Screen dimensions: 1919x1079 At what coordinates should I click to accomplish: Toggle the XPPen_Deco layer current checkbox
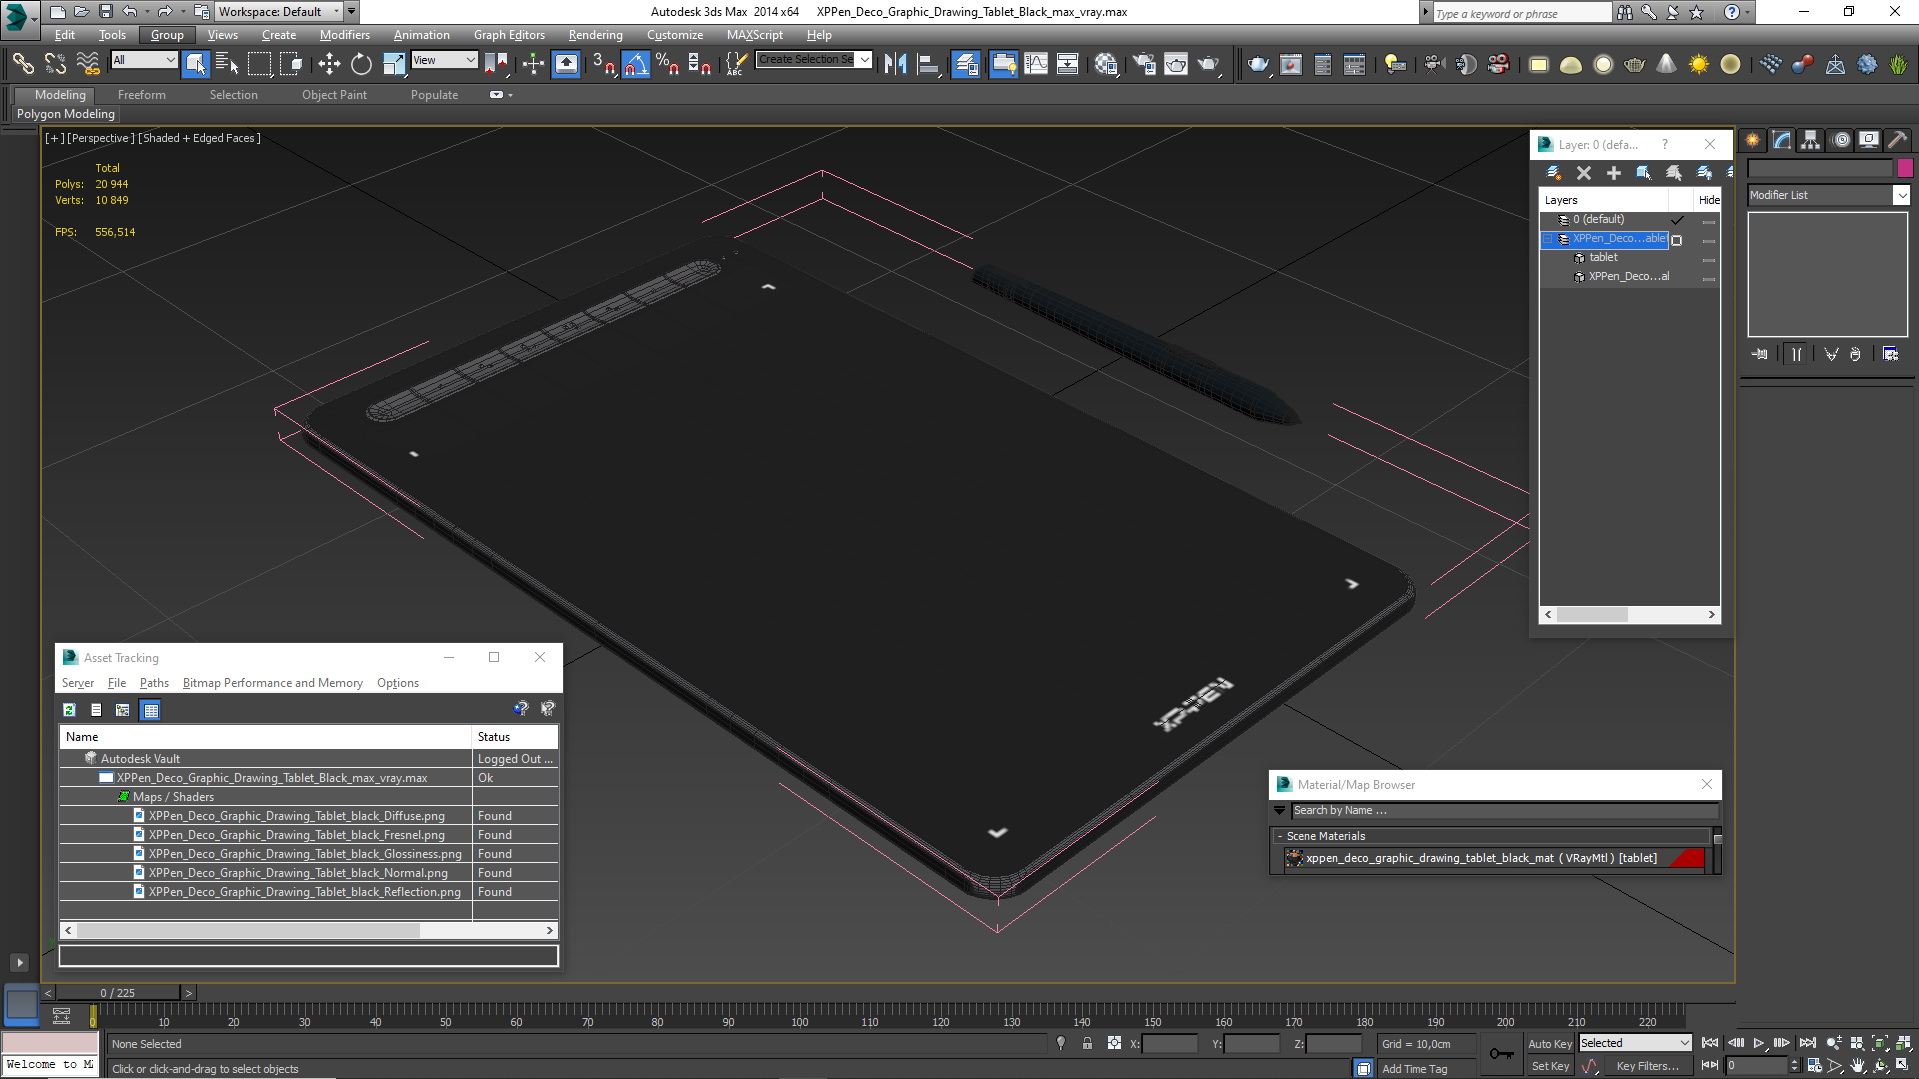pos(1677,240)
